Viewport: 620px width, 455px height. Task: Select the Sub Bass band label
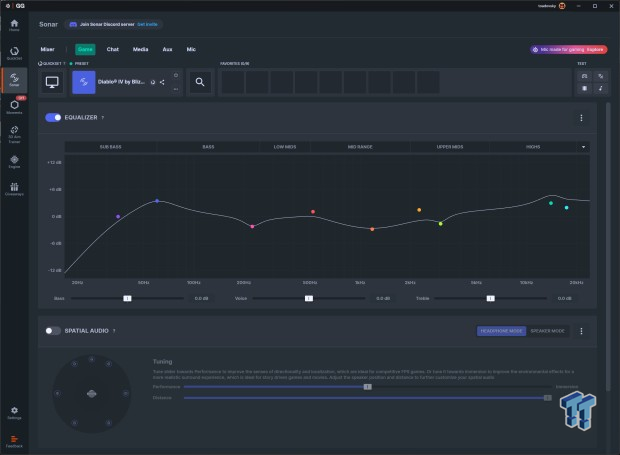pos(110,147)
